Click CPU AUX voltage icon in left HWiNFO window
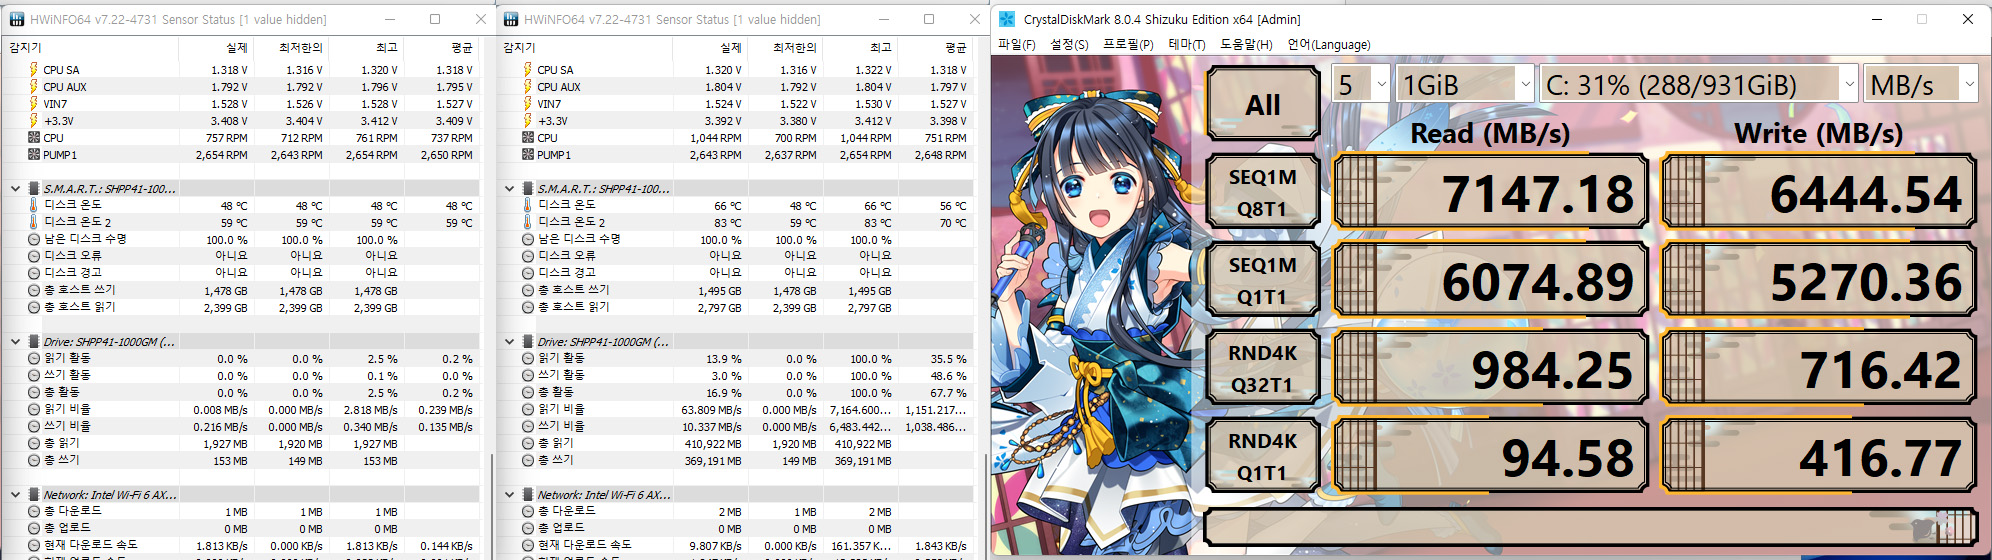Image resolution: width=1992 pixels, height=560 pixels. point(33,87)
